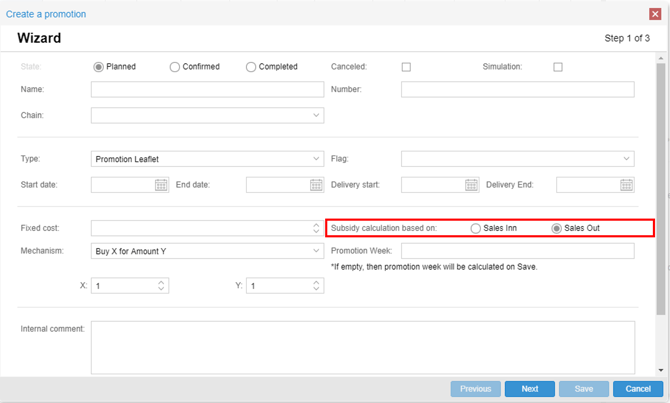The image size is (670, 403).
Task: Focus the Name input field
Action: [207, 89]
